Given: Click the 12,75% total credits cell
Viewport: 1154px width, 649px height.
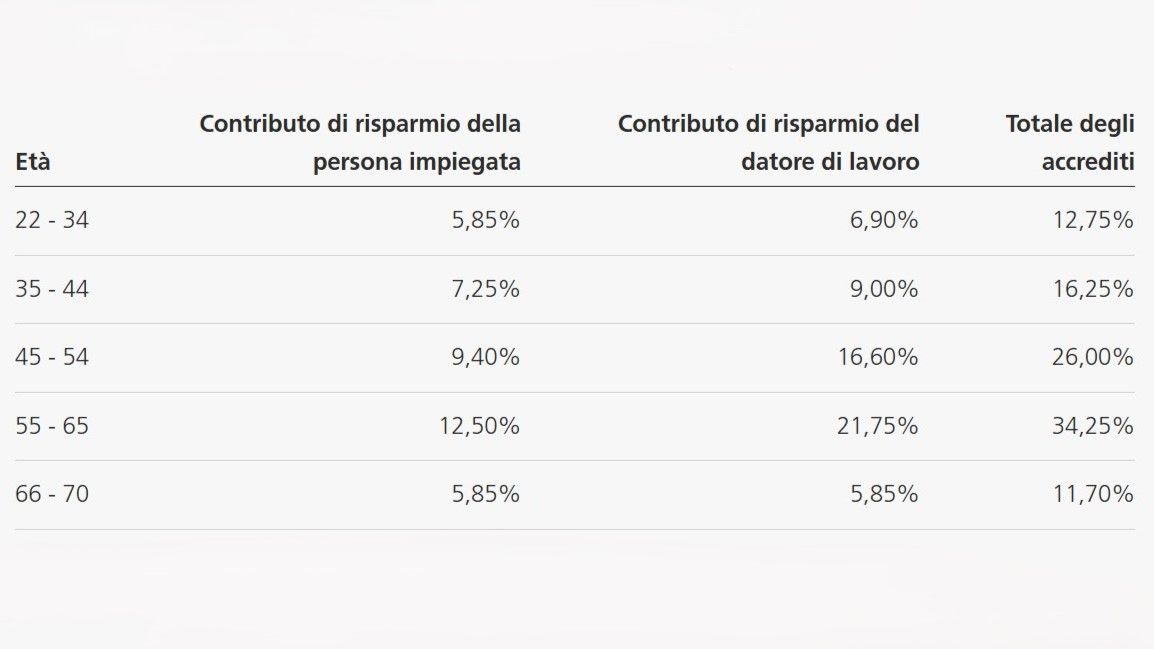Looking at the screenshot, I should click(x=1093, y=220).
